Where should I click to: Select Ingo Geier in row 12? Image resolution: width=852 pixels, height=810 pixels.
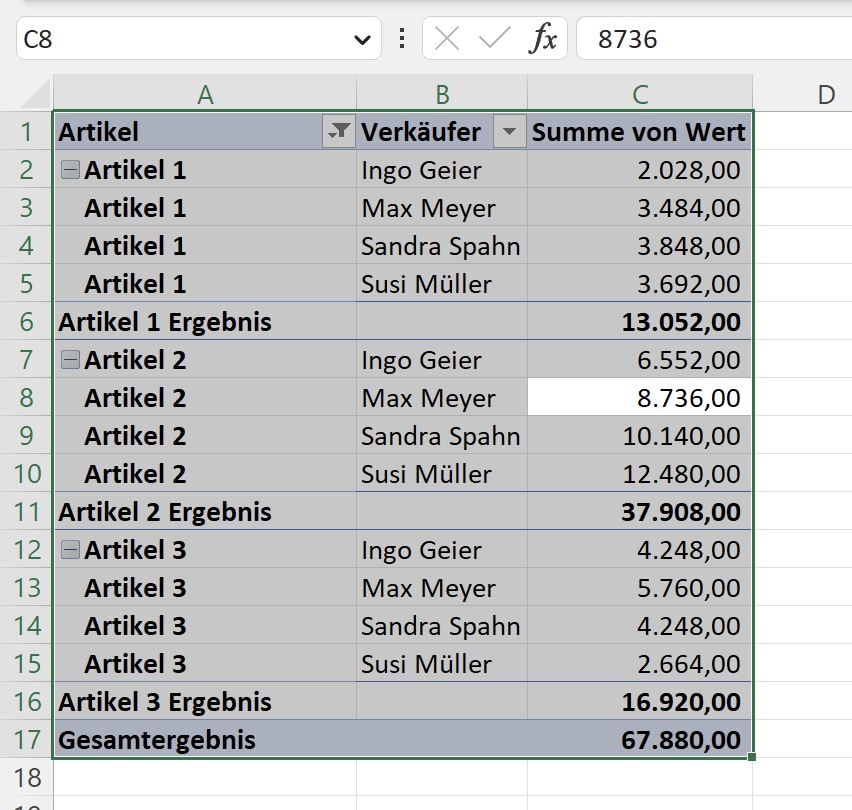point(442,550)
